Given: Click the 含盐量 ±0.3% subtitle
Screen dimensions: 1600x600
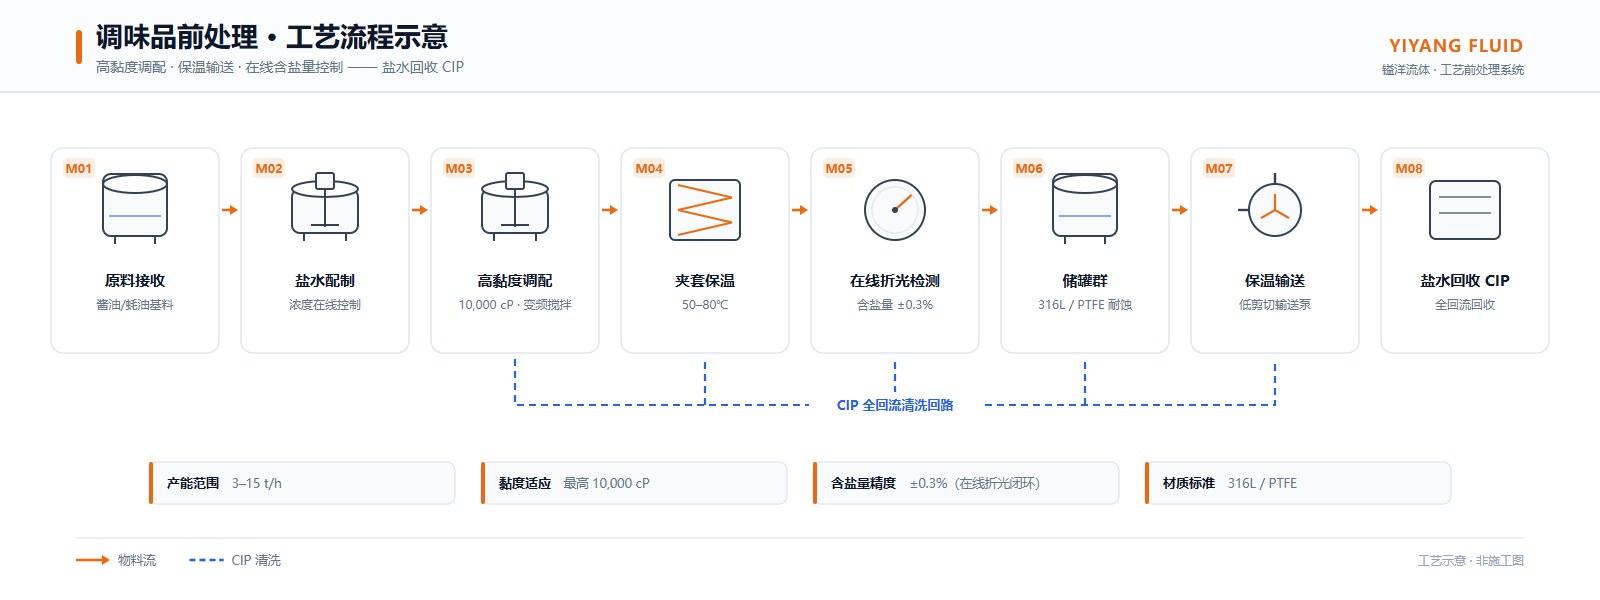Looking at the screenshot, I should 895,305.
